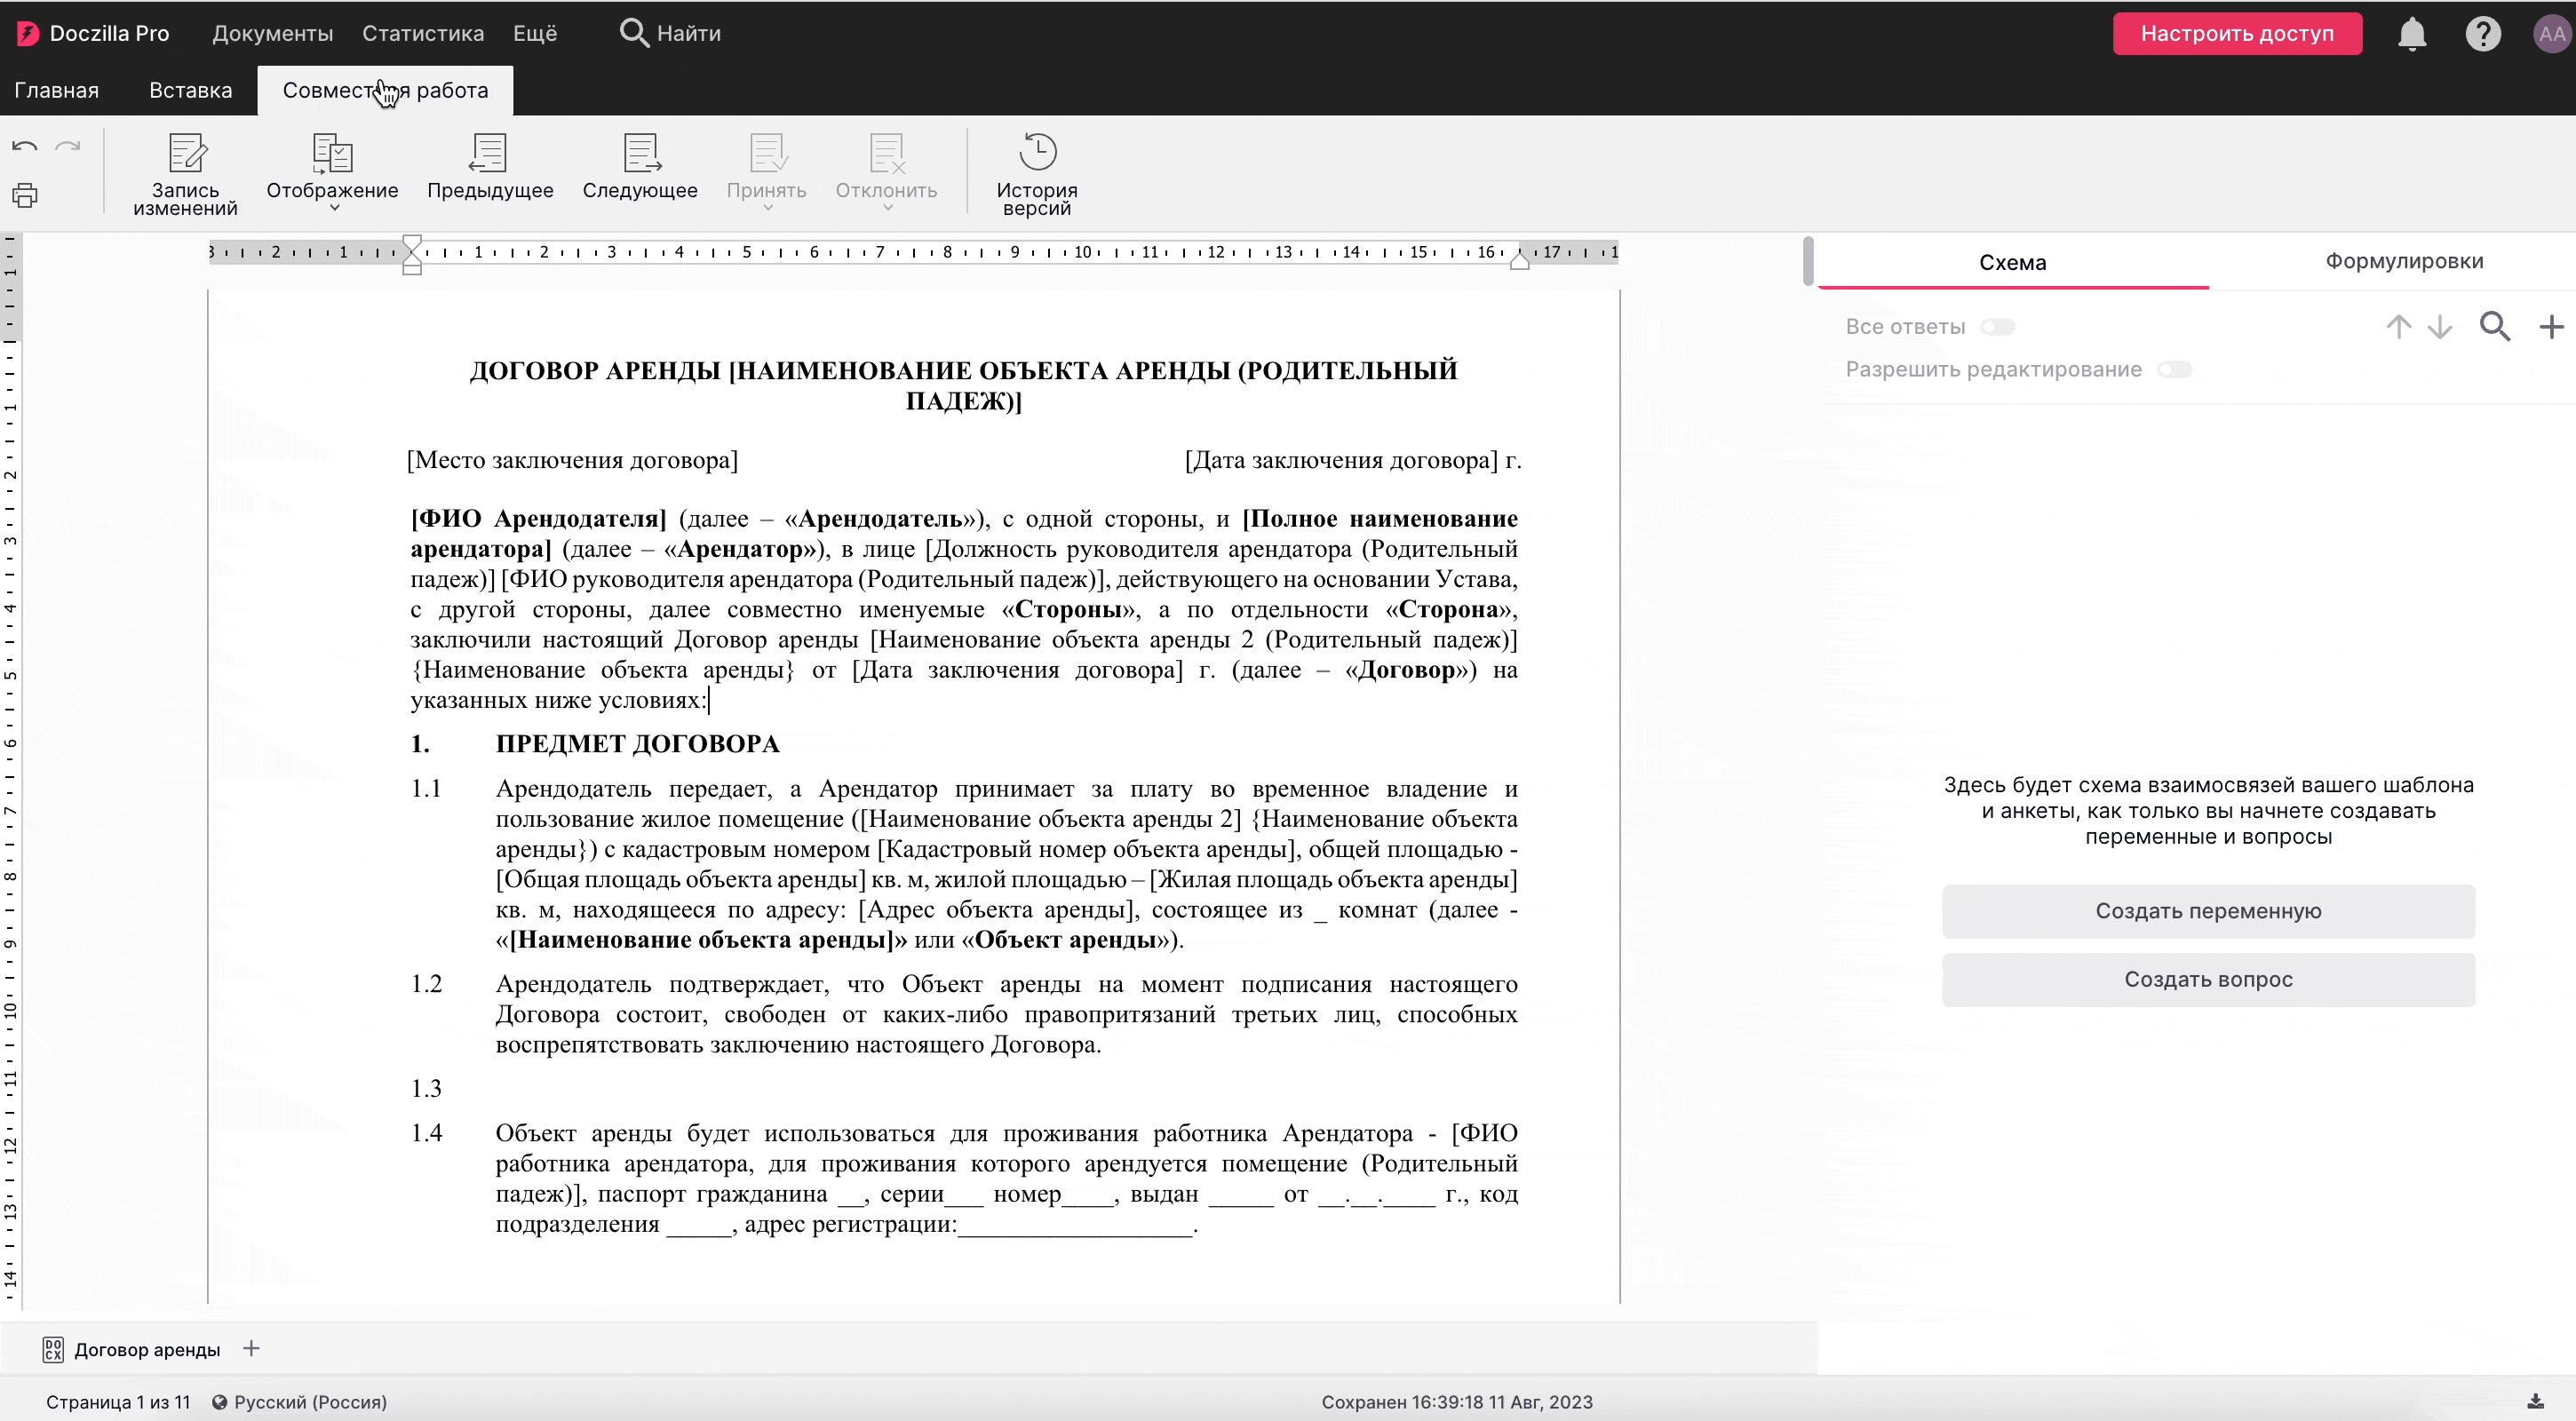Image resolution: width=2576 pixels, height=1421 pixels.
Task: Switch to the Вставка tab
Action: click(190, 90)
